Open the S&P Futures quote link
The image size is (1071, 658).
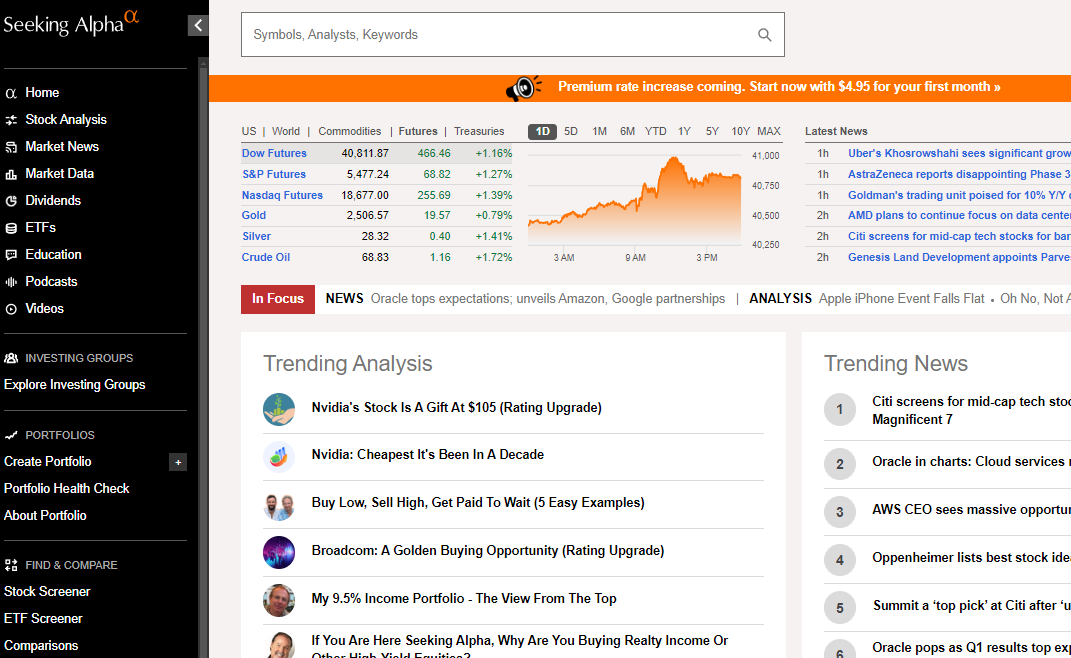274,174
